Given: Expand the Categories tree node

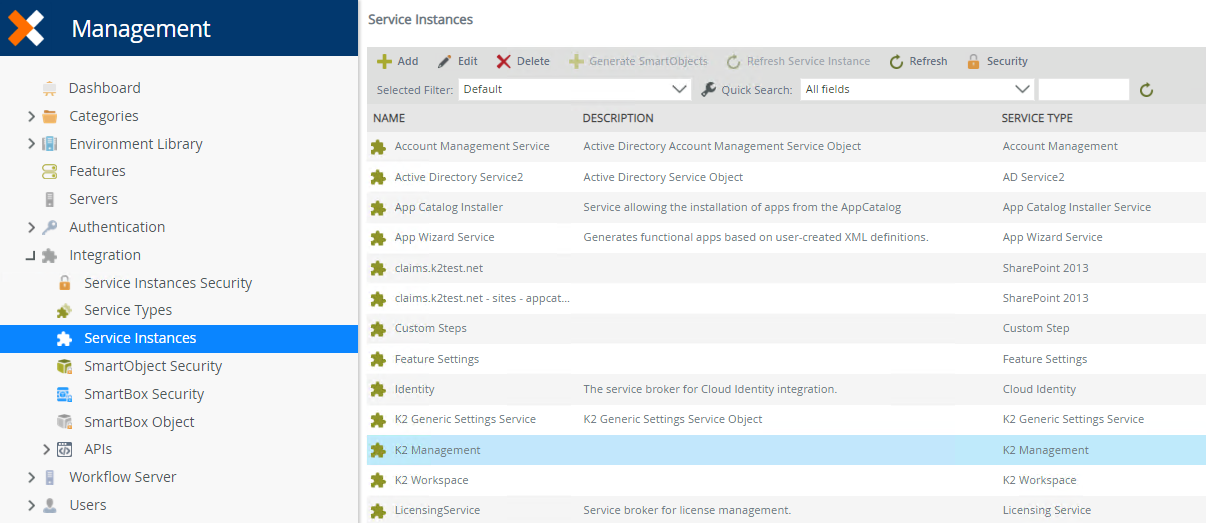Looking at the screenshot, I should (32, 116).
